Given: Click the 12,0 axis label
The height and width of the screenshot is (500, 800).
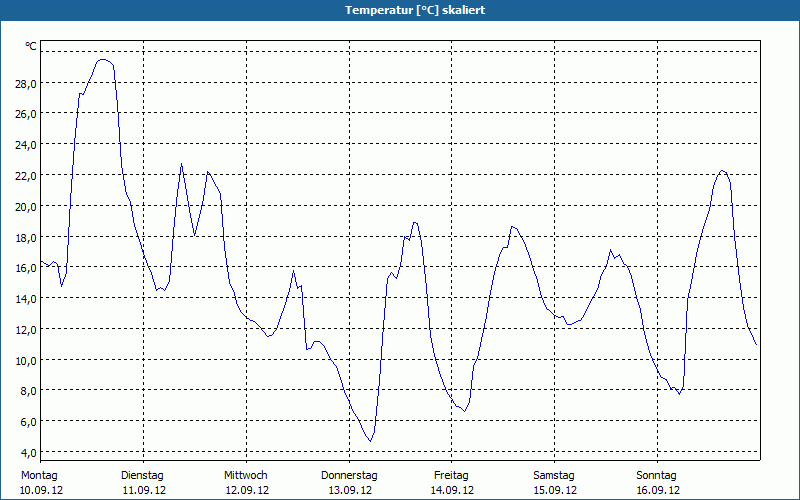Looking at the screenshot, I should pyautogui.click(x=26, y=330).
